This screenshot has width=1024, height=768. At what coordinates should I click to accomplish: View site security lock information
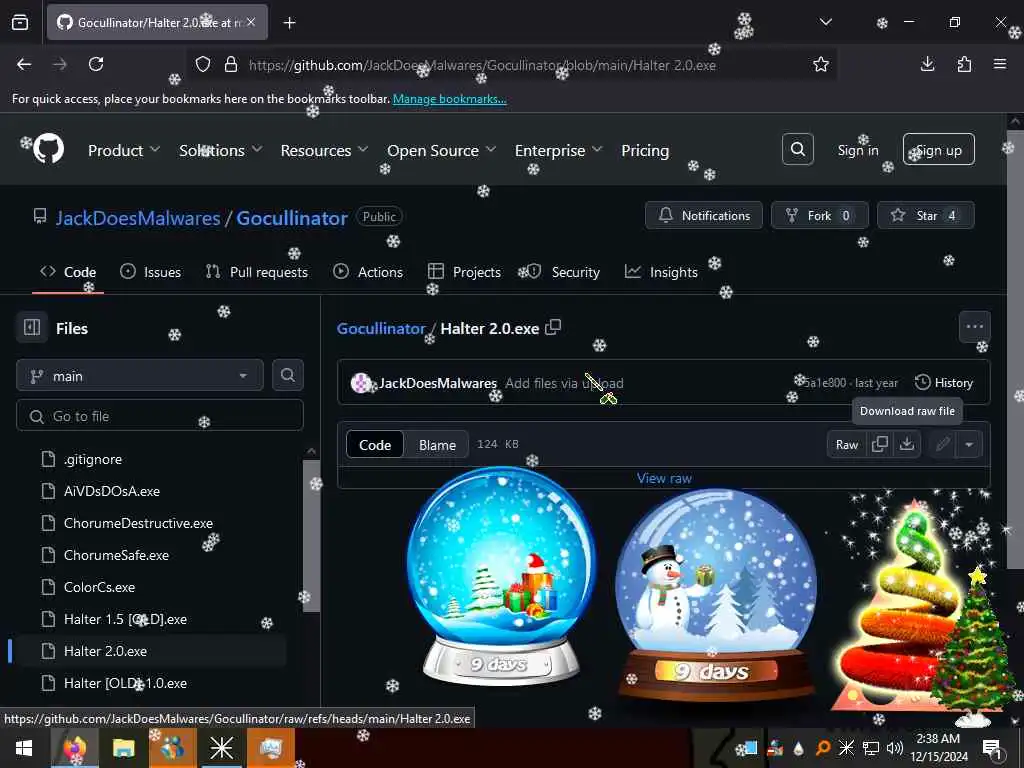tap(231, 64)
